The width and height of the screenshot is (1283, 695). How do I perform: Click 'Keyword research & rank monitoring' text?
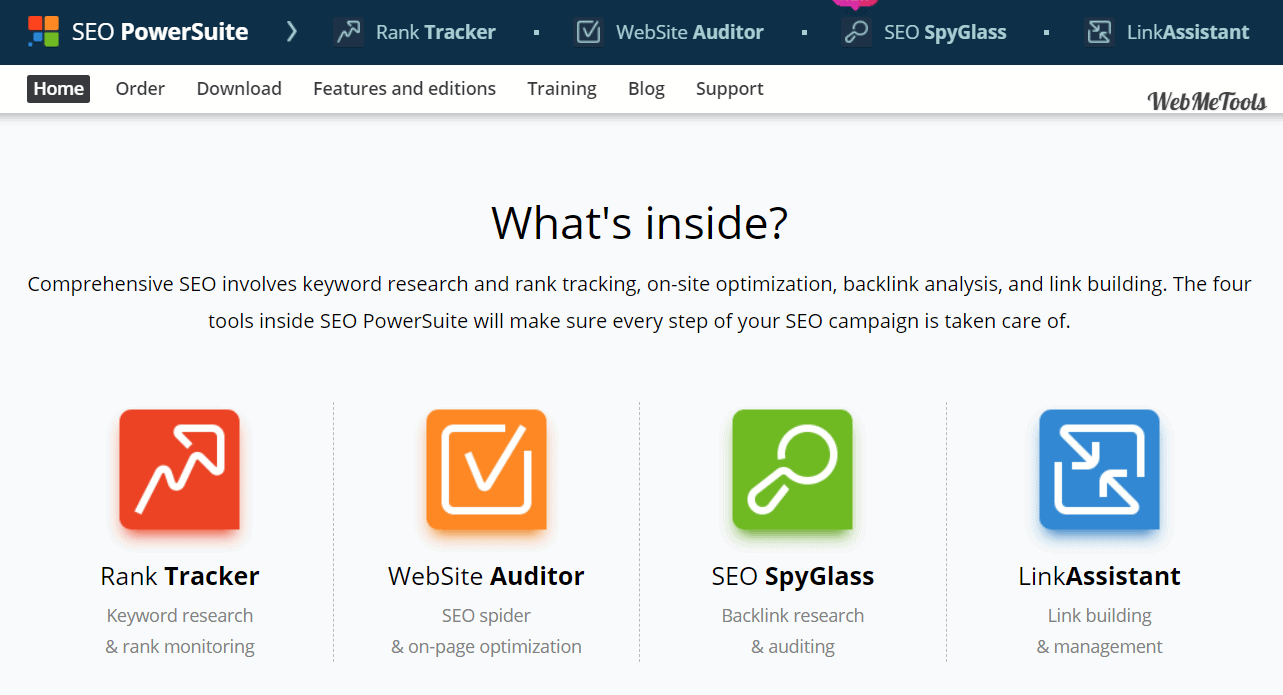[x=180, y=631]
